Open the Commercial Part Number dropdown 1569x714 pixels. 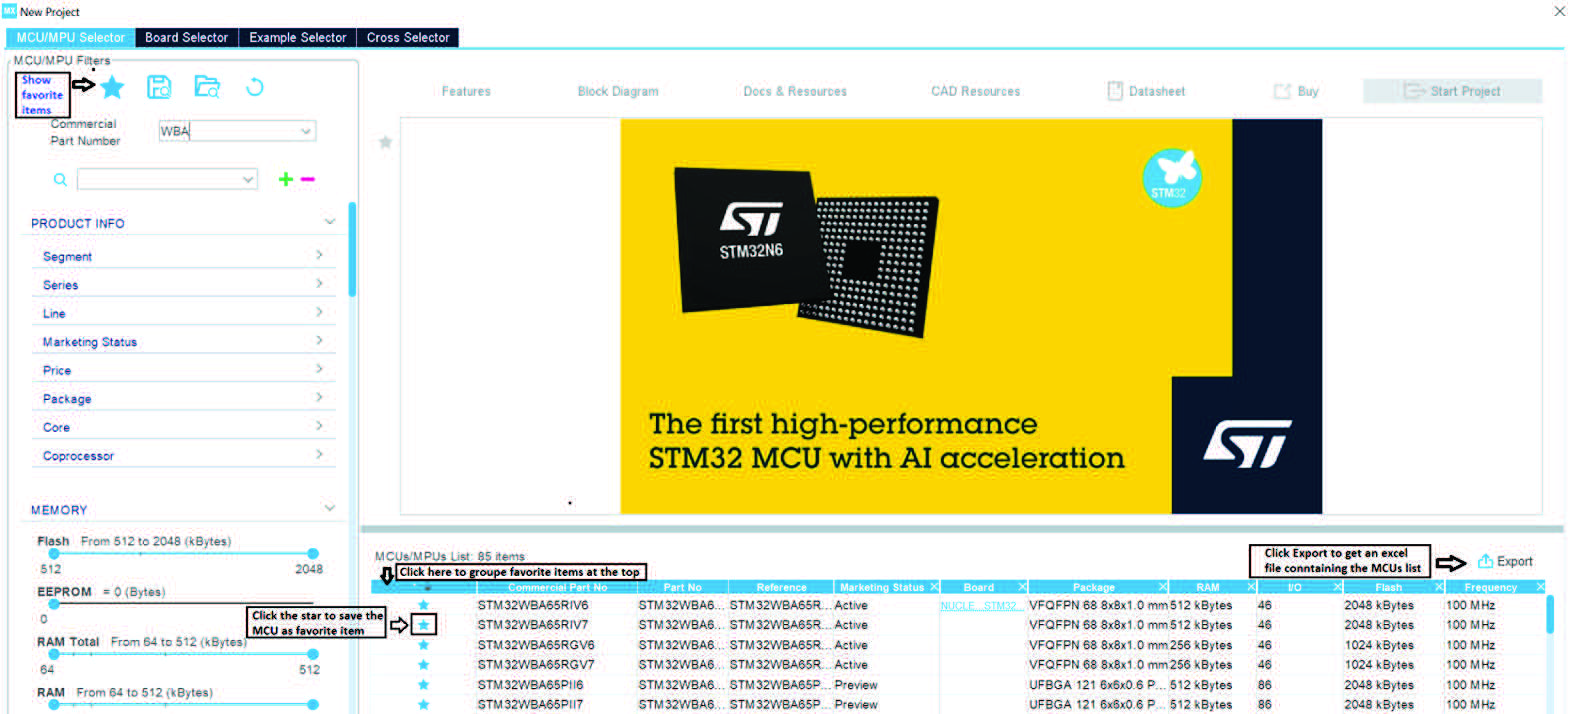coord(306,131)
